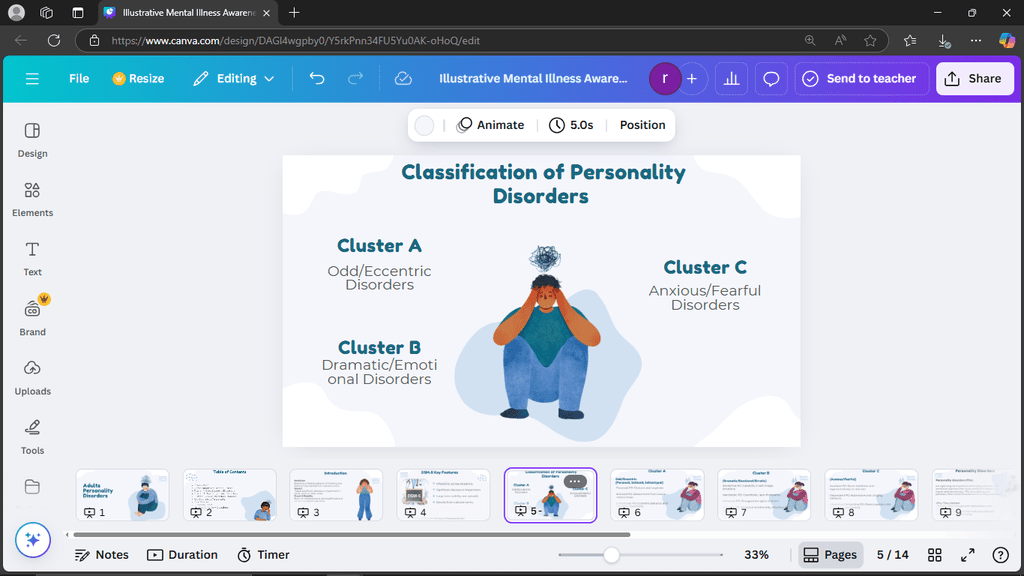Open browser zoom magnifier icon

[810, 40]
